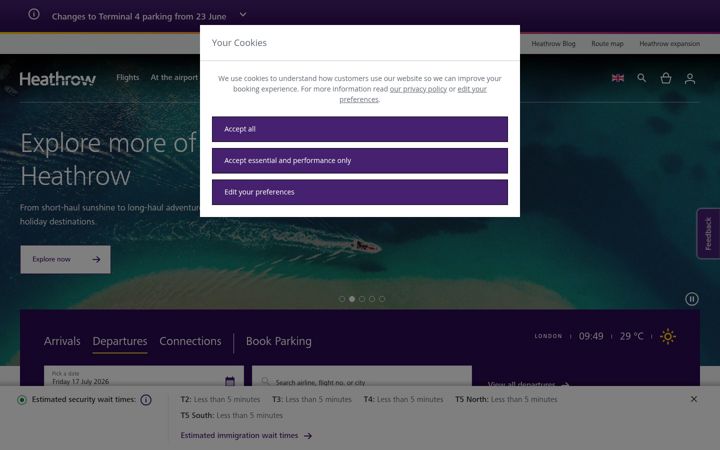Select the second carousel slide dot
Viewport: 720px width, 450px height.
[352, 299]
